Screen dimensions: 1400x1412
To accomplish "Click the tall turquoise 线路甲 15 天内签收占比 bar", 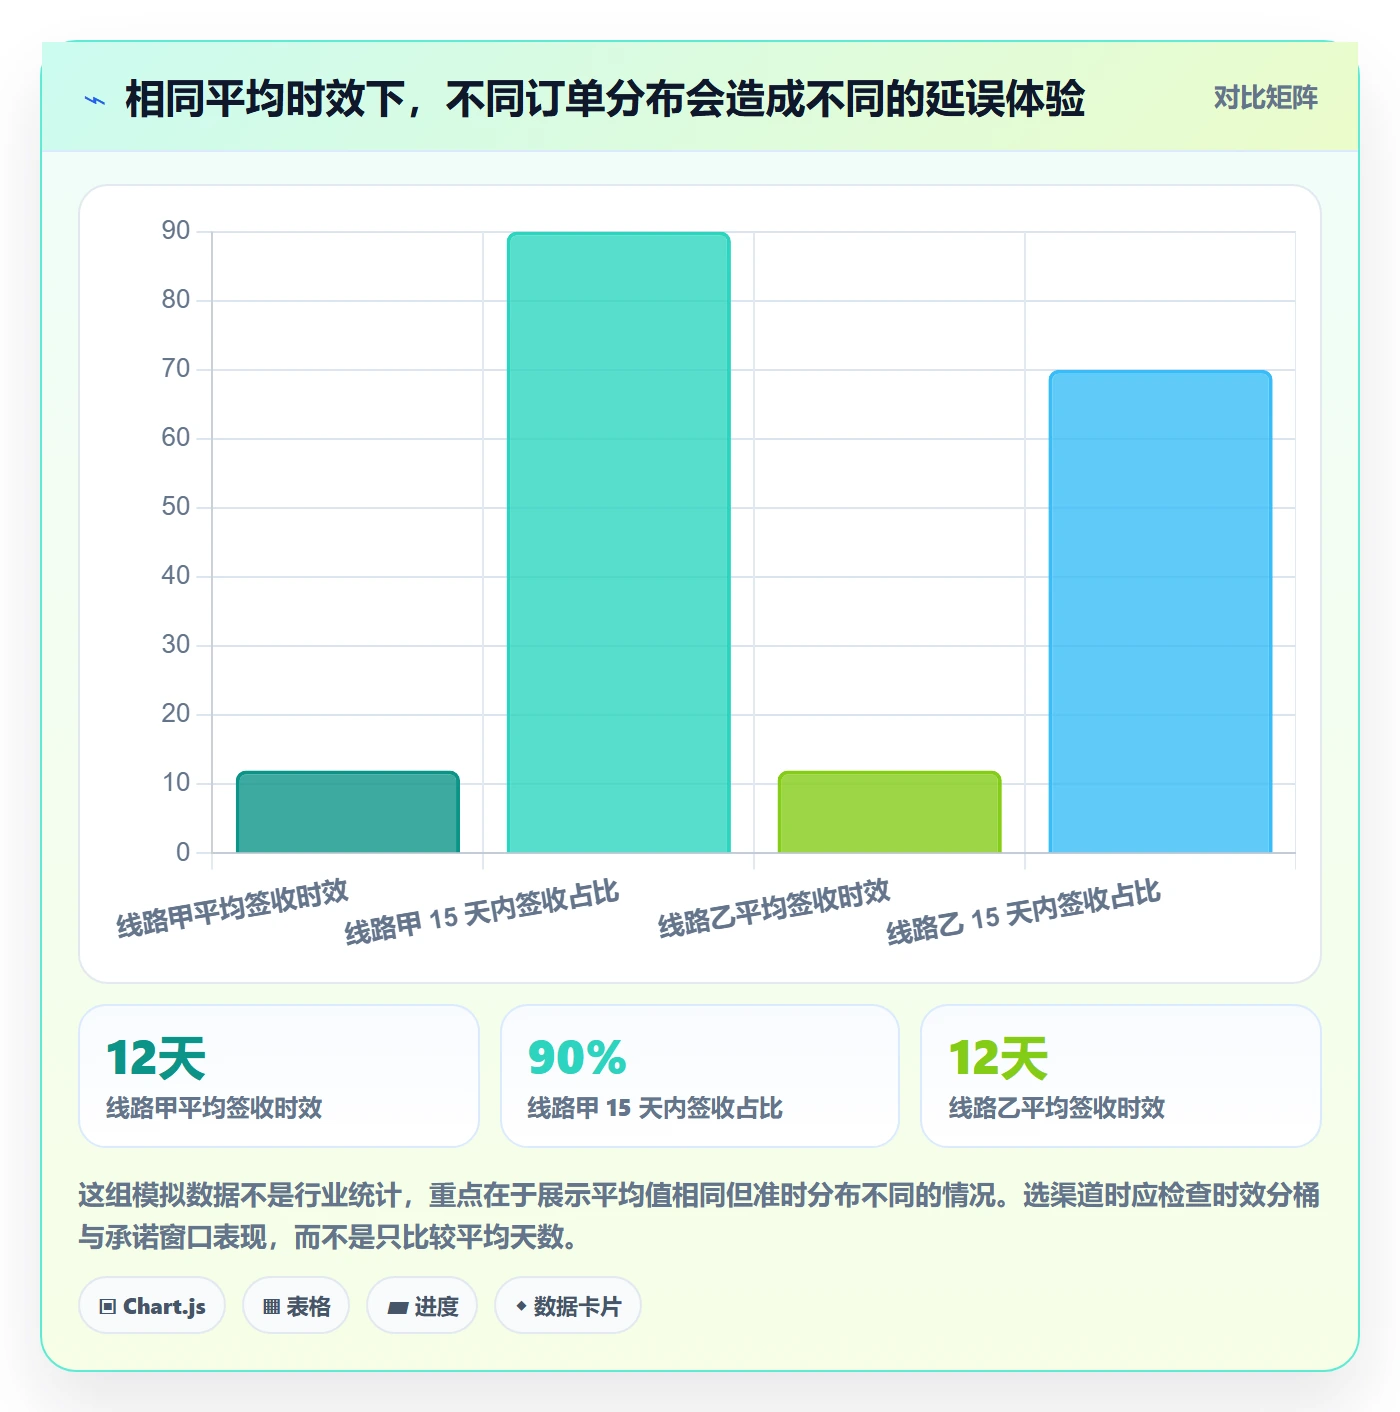I will point(619,543).
